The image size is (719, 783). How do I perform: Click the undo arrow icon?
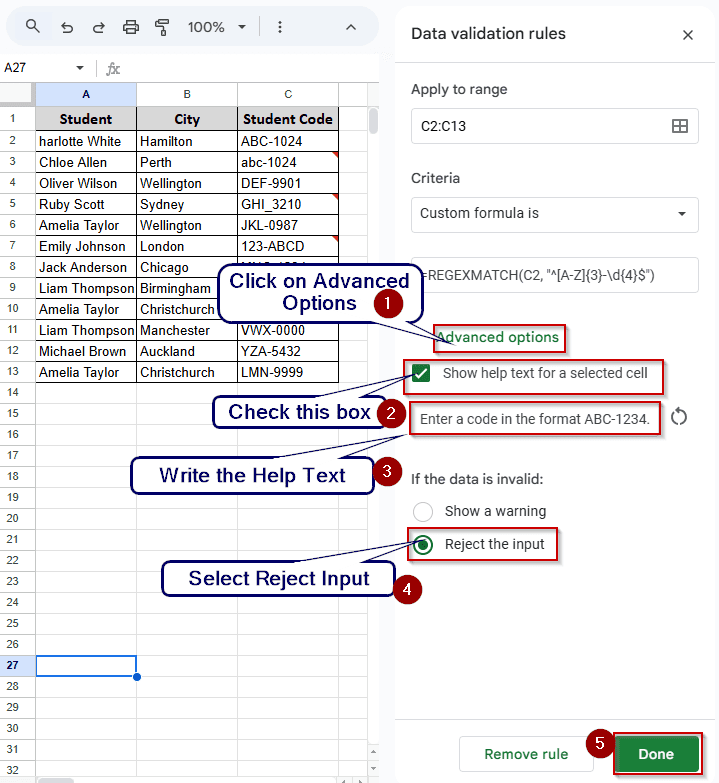pos(67,27)
